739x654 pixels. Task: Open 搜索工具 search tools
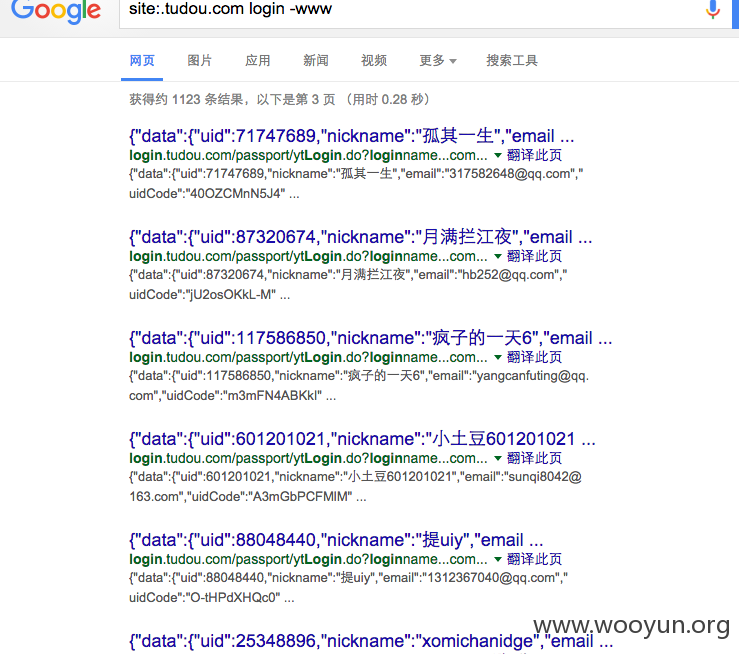pos(512,60)
